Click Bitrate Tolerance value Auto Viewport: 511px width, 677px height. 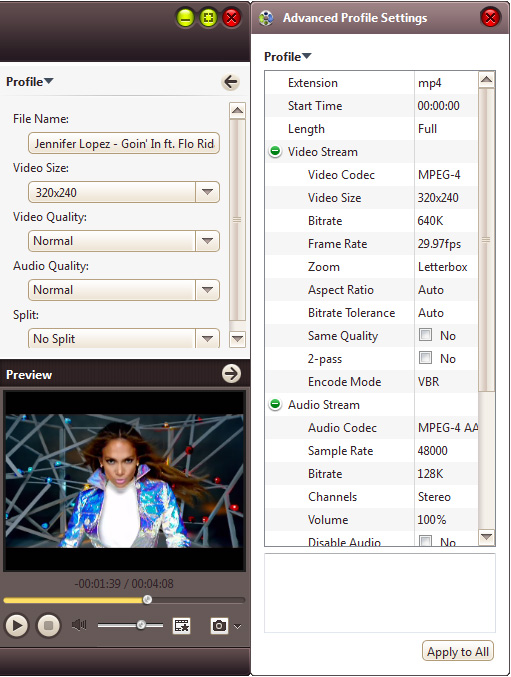pyautogui.click(x=431, y=313)
